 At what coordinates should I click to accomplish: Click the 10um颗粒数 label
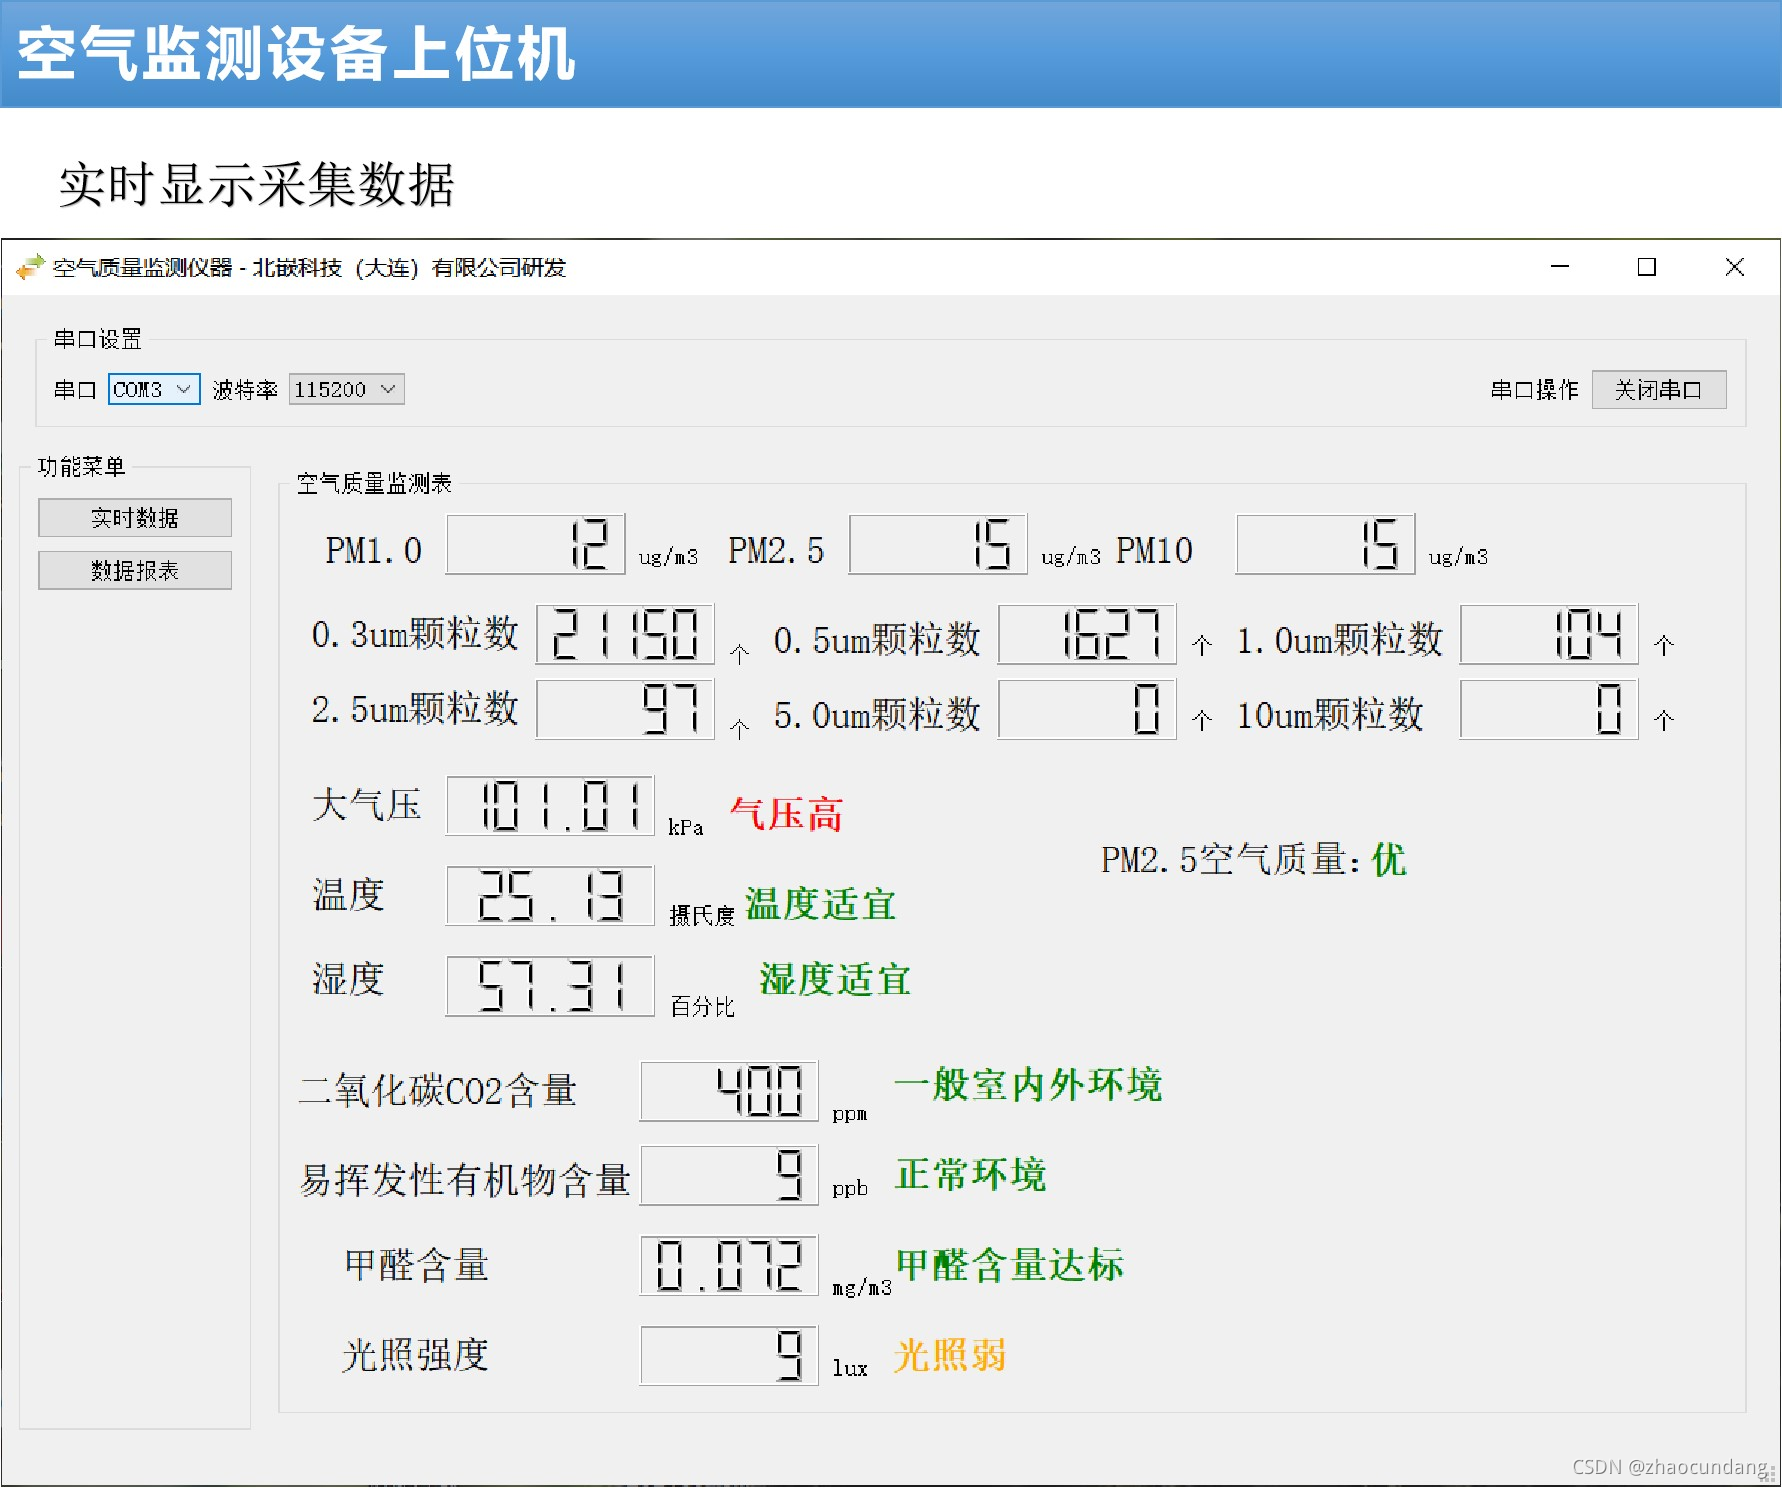(x=1330, y=715)
